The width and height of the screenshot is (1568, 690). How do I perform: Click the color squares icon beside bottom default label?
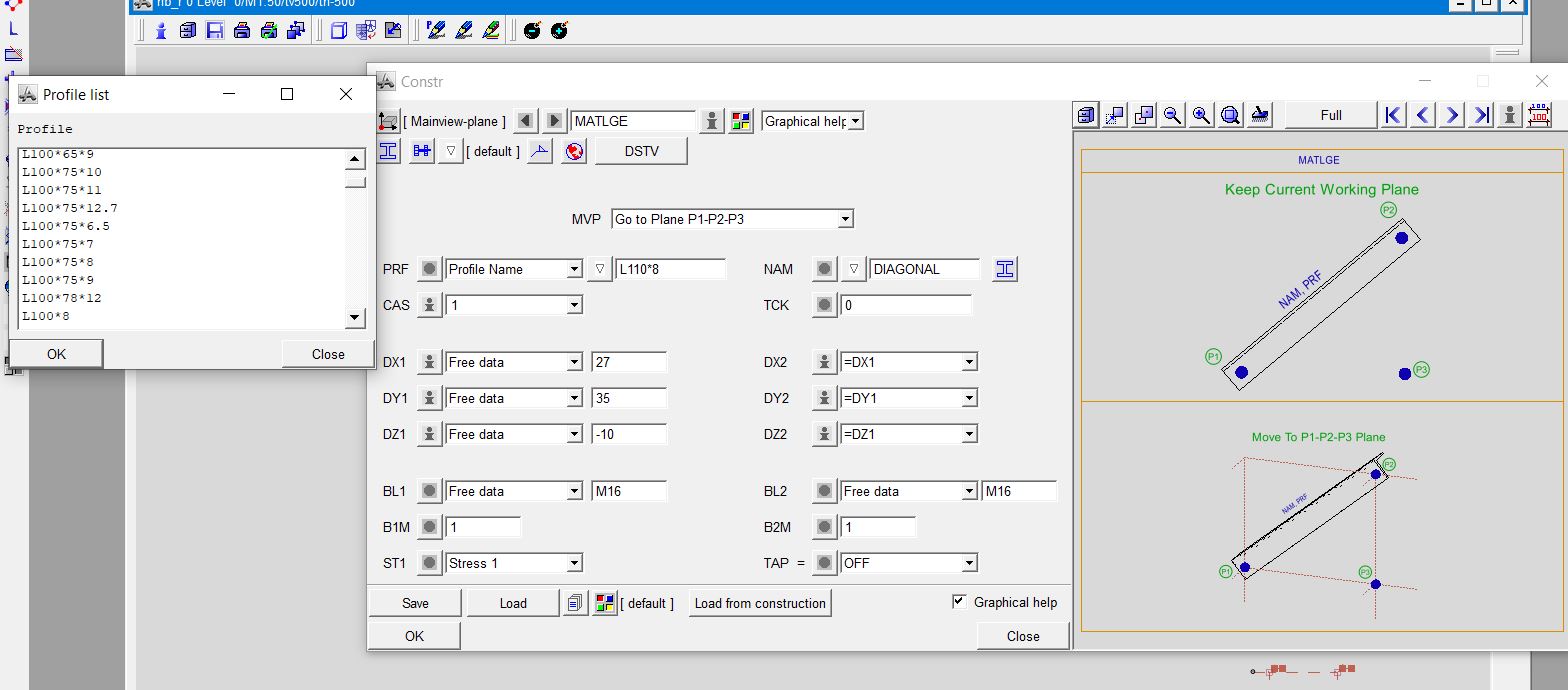point(604,603)
